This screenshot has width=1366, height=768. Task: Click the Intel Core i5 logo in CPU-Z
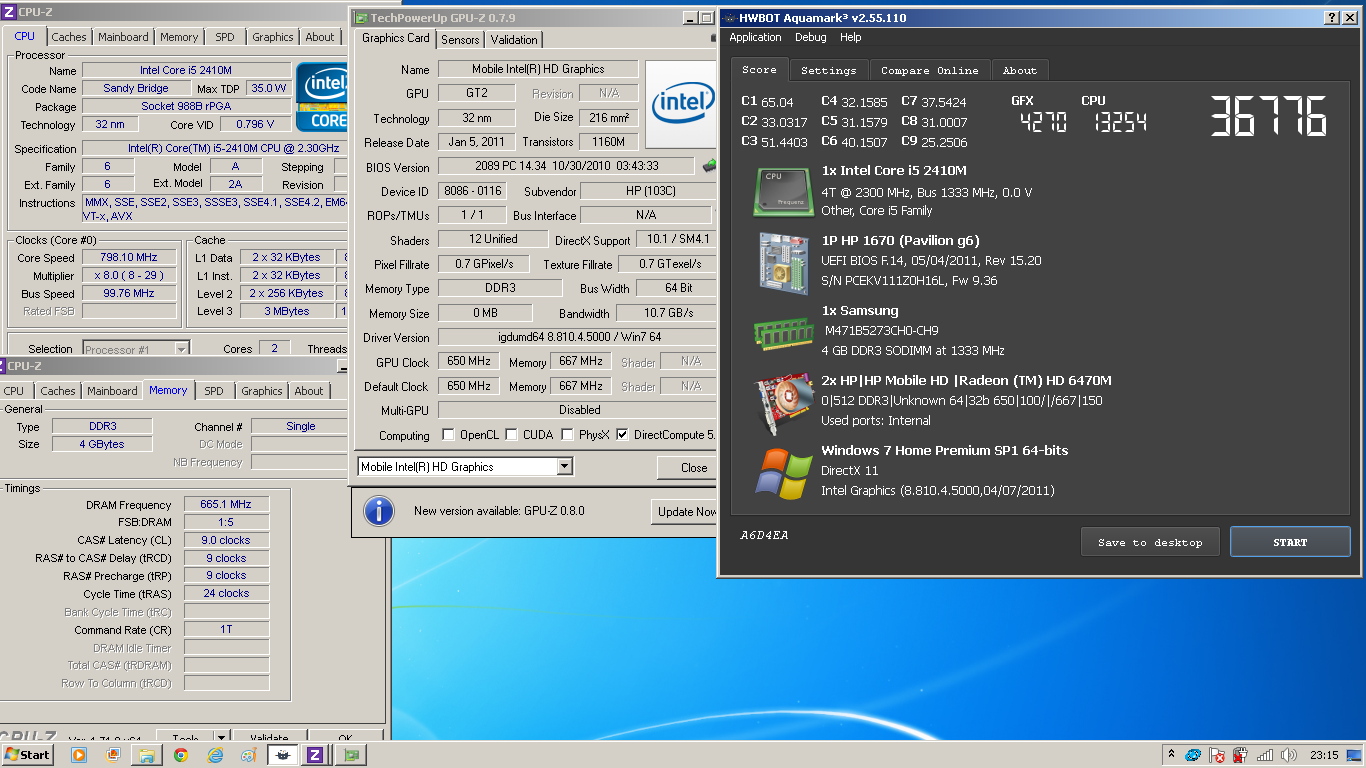pyautogui.click(x=322, y=98)
